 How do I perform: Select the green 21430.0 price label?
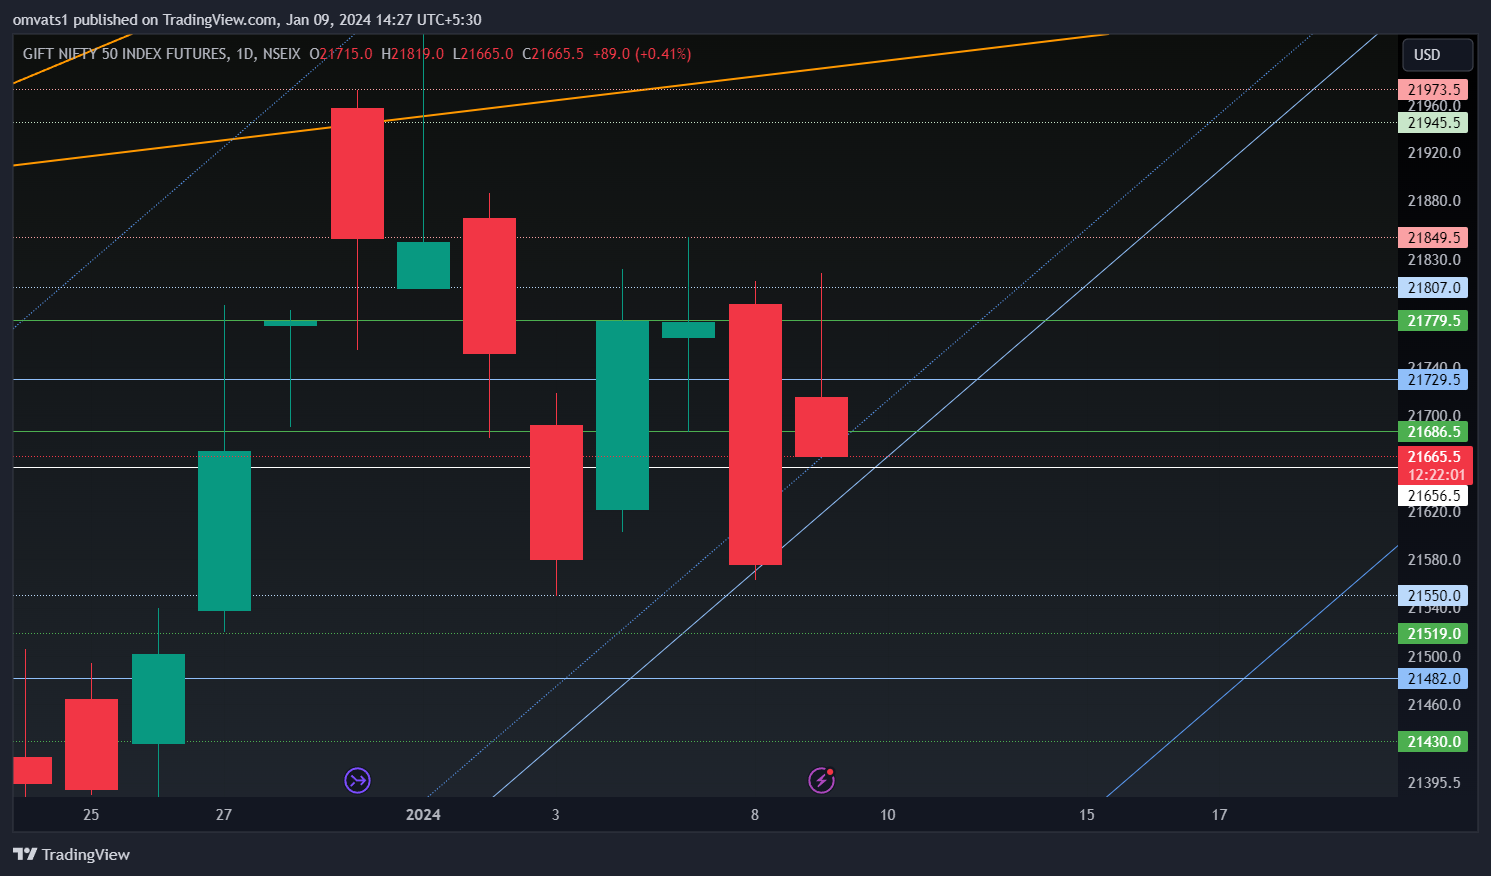pyautogui.click(x=1433, y=742)
